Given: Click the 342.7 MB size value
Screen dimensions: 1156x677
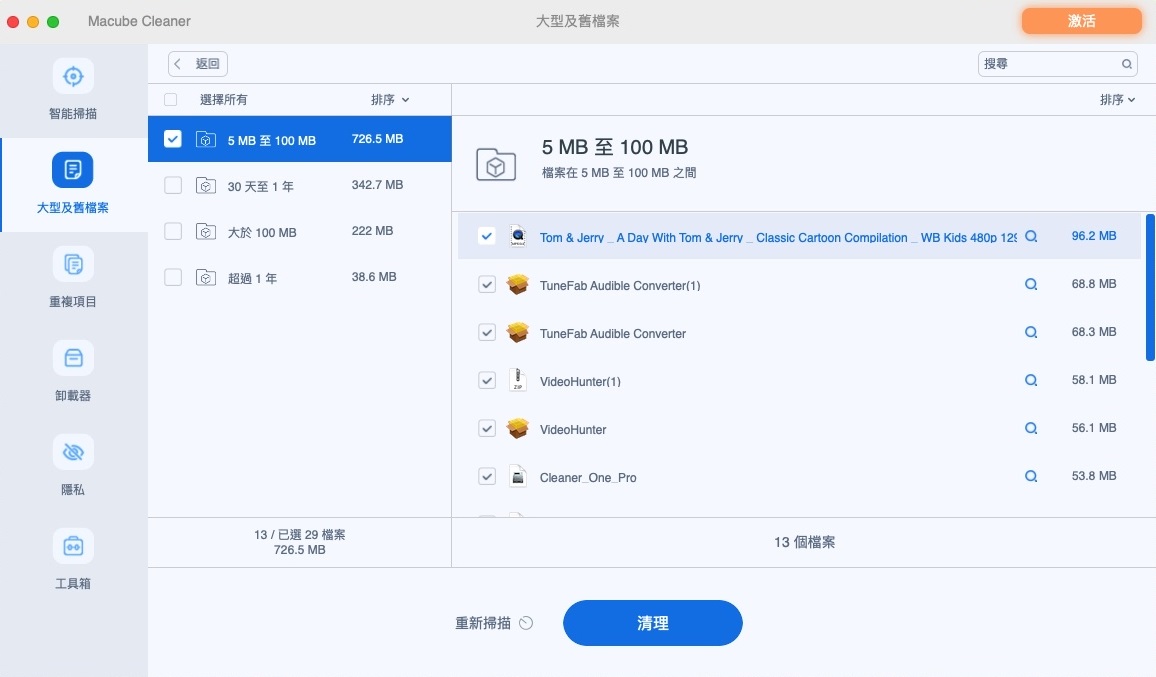Looking at the screenshot, I should coord(377,185).
